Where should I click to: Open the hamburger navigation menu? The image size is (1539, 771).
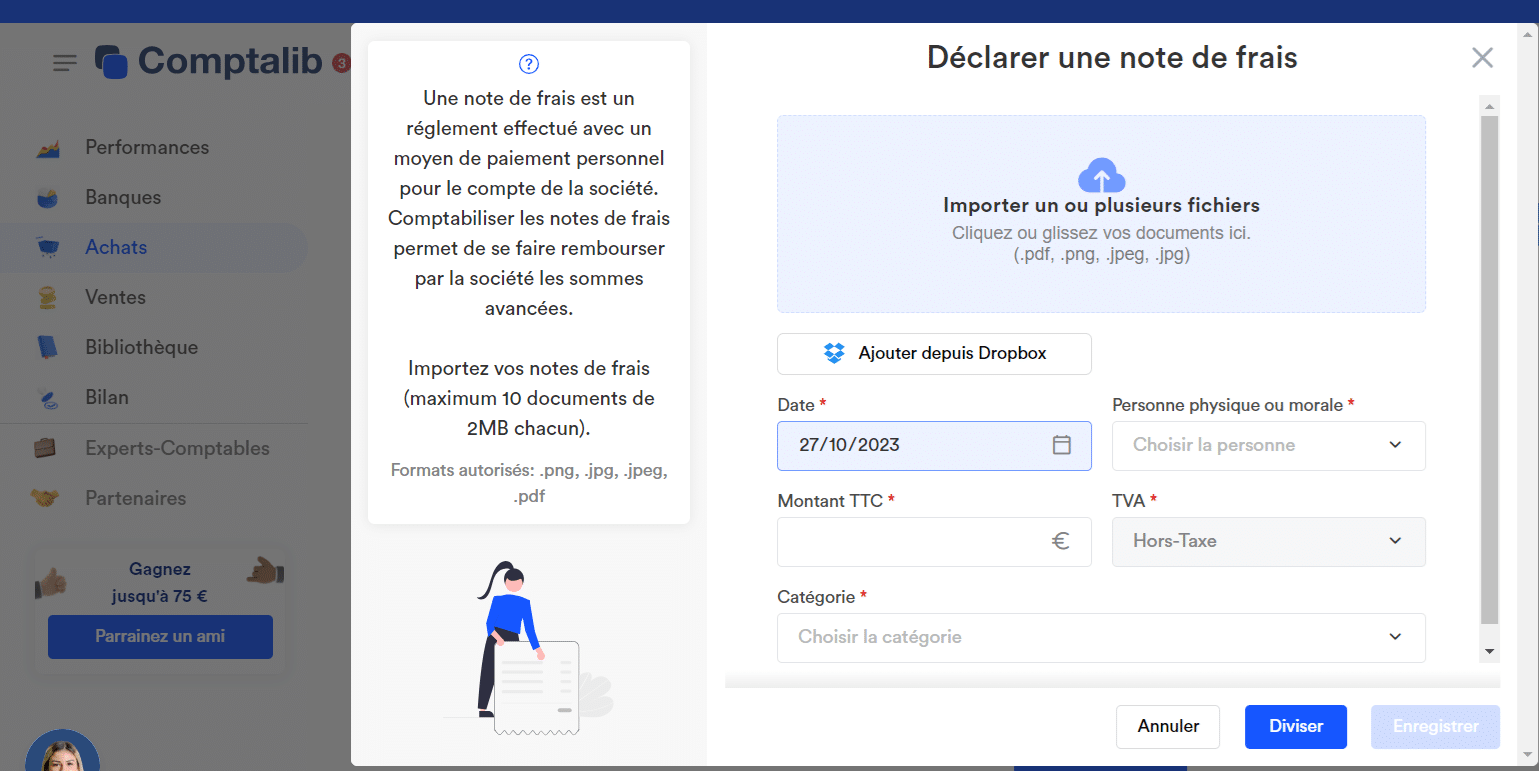coord(64,62)
